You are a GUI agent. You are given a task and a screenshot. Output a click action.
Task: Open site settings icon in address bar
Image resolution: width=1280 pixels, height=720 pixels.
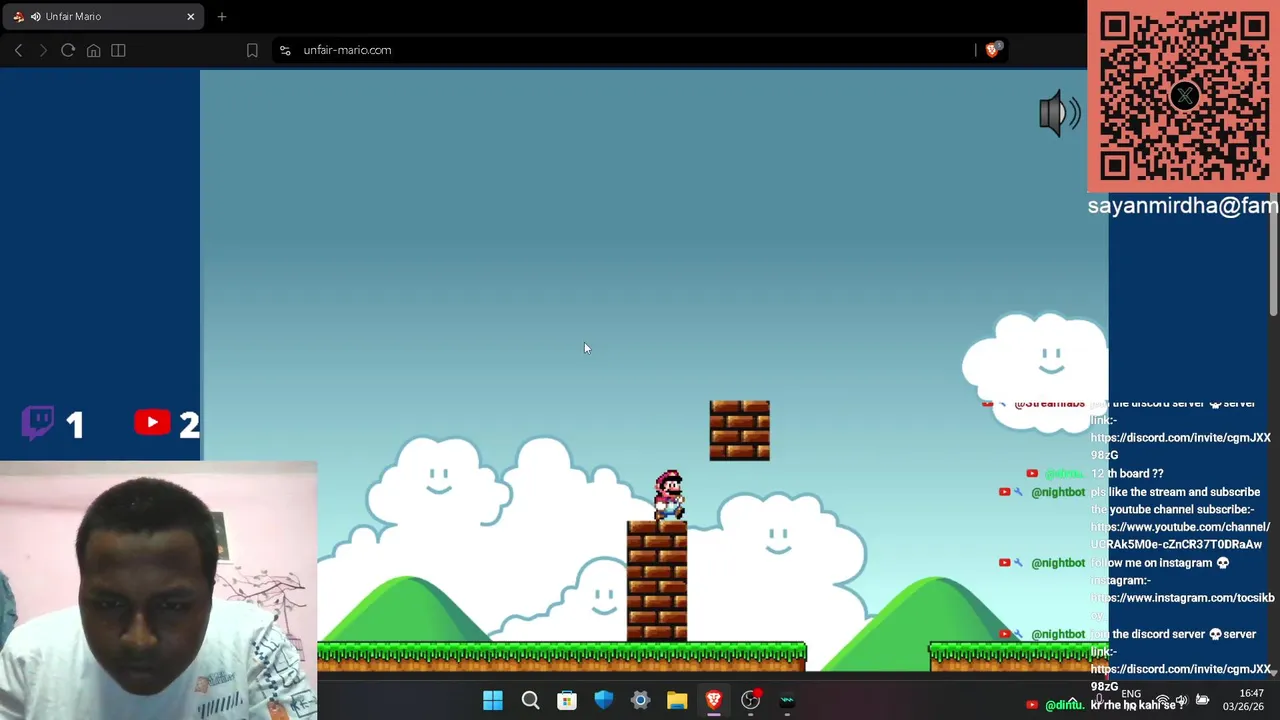pyautogui.click(x=285, y=50)
